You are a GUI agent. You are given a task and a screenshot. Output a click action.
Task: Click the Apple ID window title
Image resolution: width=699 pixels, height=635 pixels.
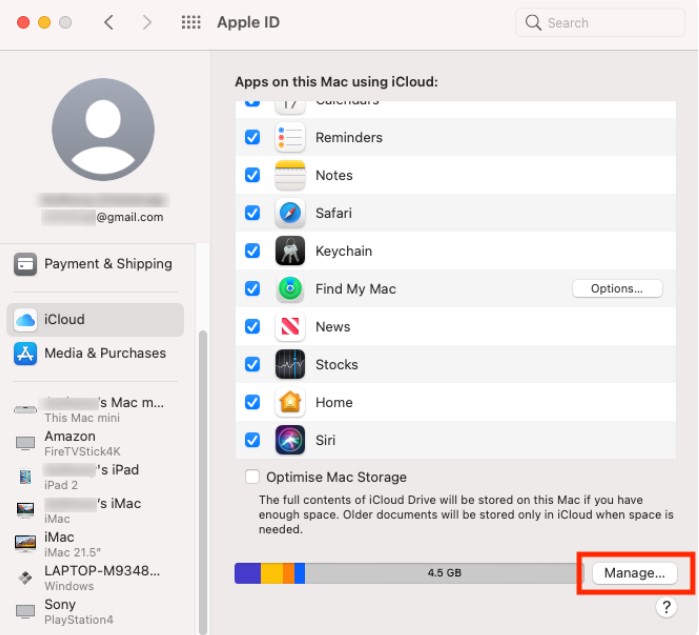248,22
